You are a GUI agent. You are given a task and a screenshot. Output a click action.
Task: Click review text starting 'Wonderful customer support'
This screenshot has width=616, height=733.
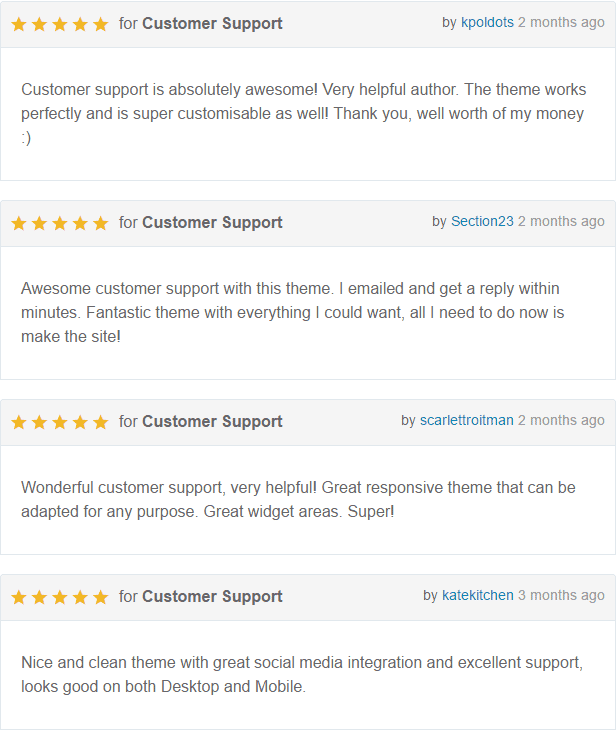point(298,499)
